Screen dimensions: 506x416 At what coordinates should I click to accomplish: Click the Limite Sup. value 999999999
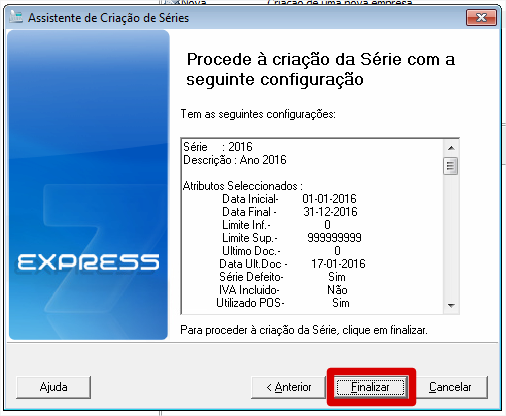pos(334,238)
